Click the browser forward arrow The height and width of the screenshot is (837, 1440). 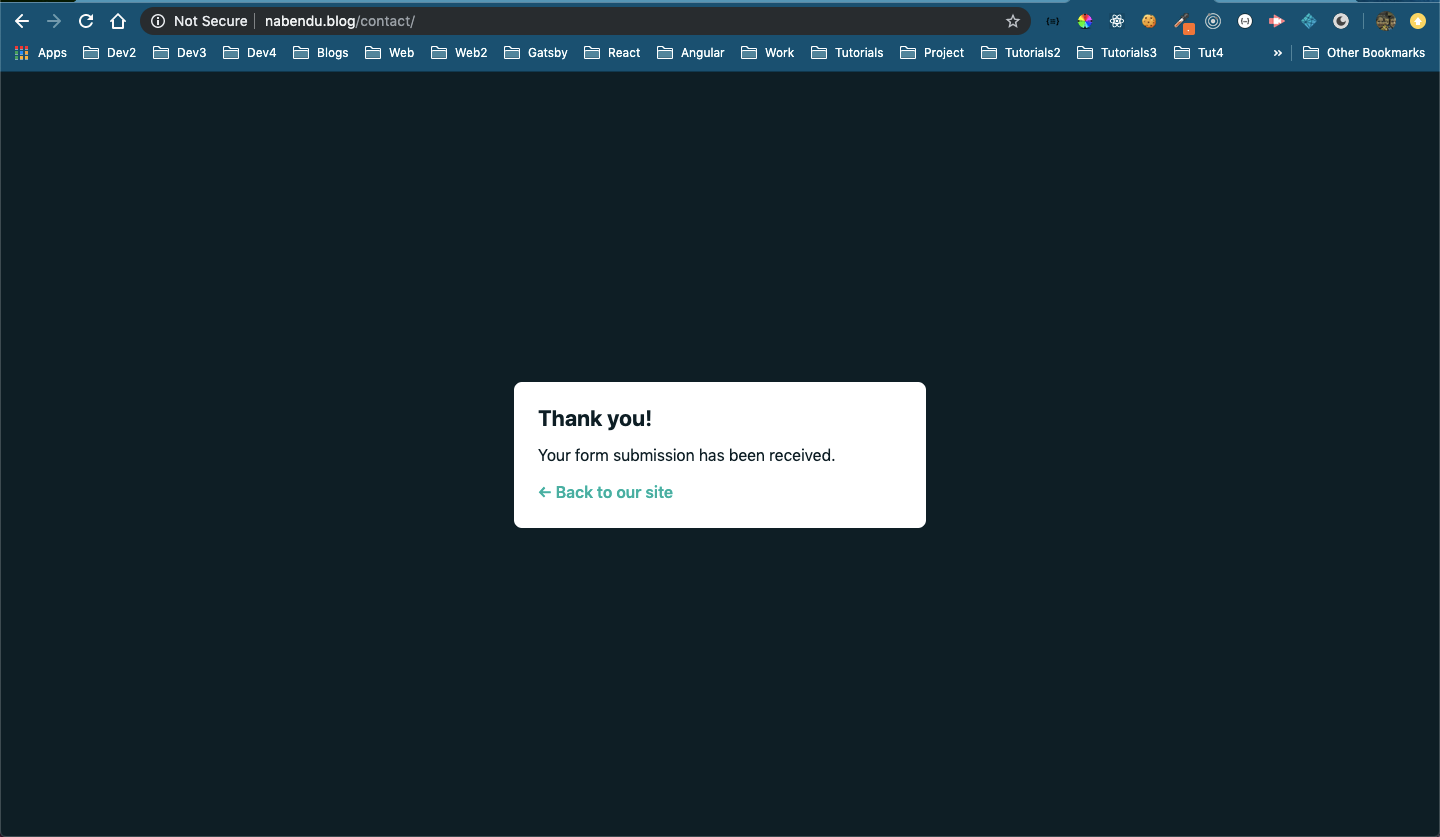click(x=54, y=21)
